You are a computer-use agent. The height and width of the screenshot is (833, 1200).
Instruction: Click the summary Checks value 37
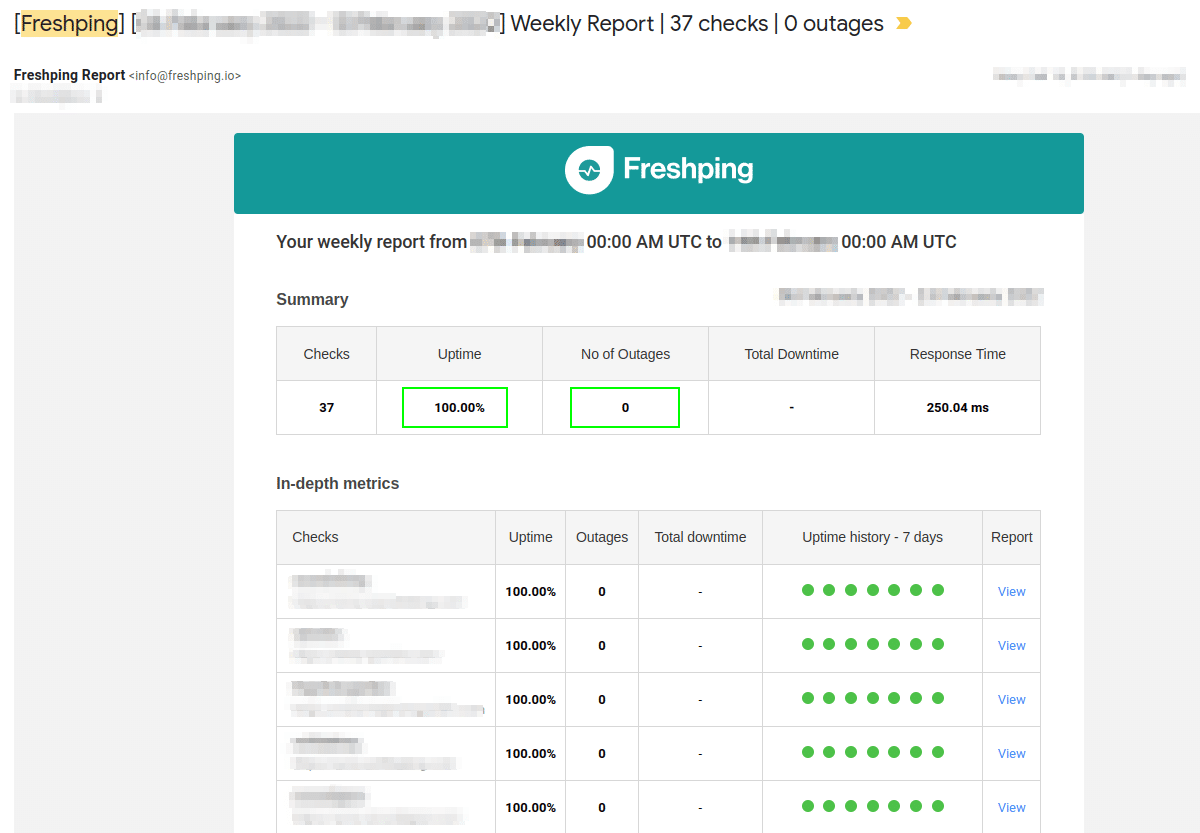(326, 408)
